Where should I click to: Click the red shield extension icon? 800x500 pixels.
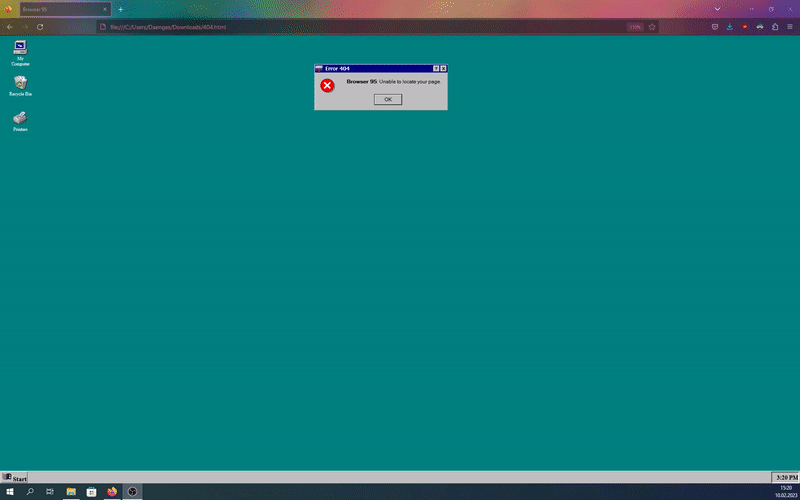point(745,27)
